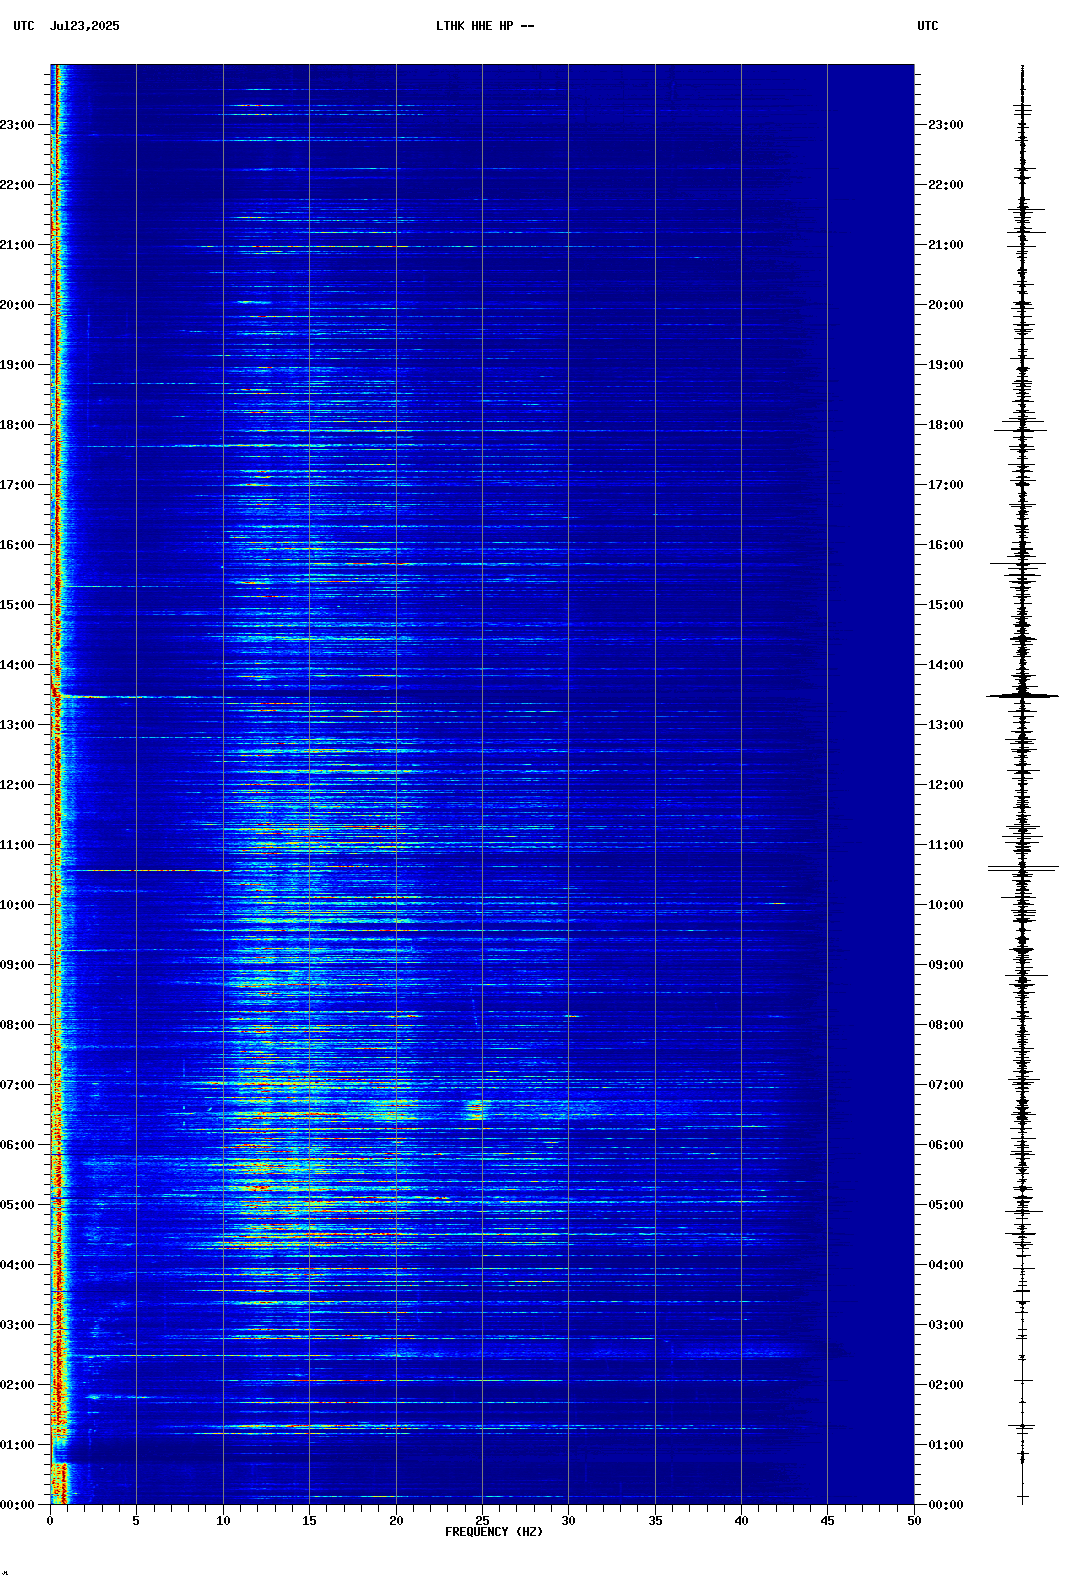Click the 09:00 label on right axis
The height and width of the screenshot is (1584, 1066).
click(x=946, y=965)
